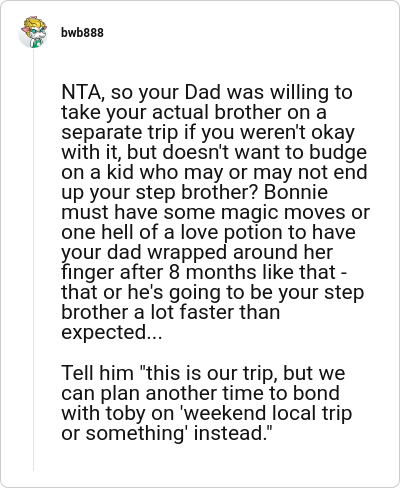Select the word "expected..." ending the first paragraph
400x488 pixels.
tap(112, 333)
